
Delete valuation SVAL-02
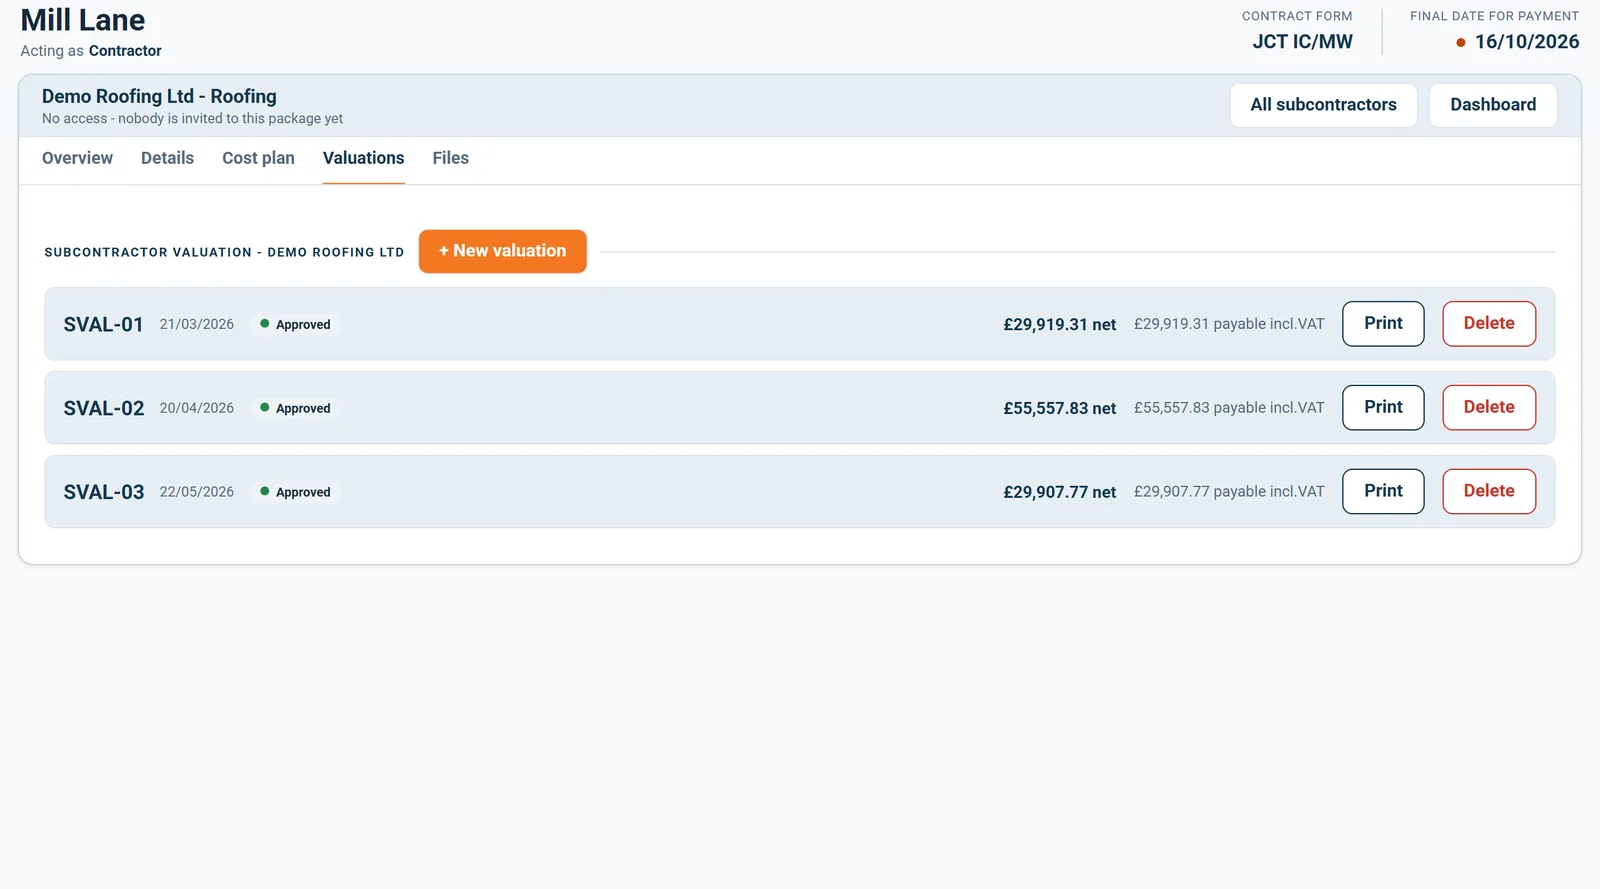click(1489, 408)
